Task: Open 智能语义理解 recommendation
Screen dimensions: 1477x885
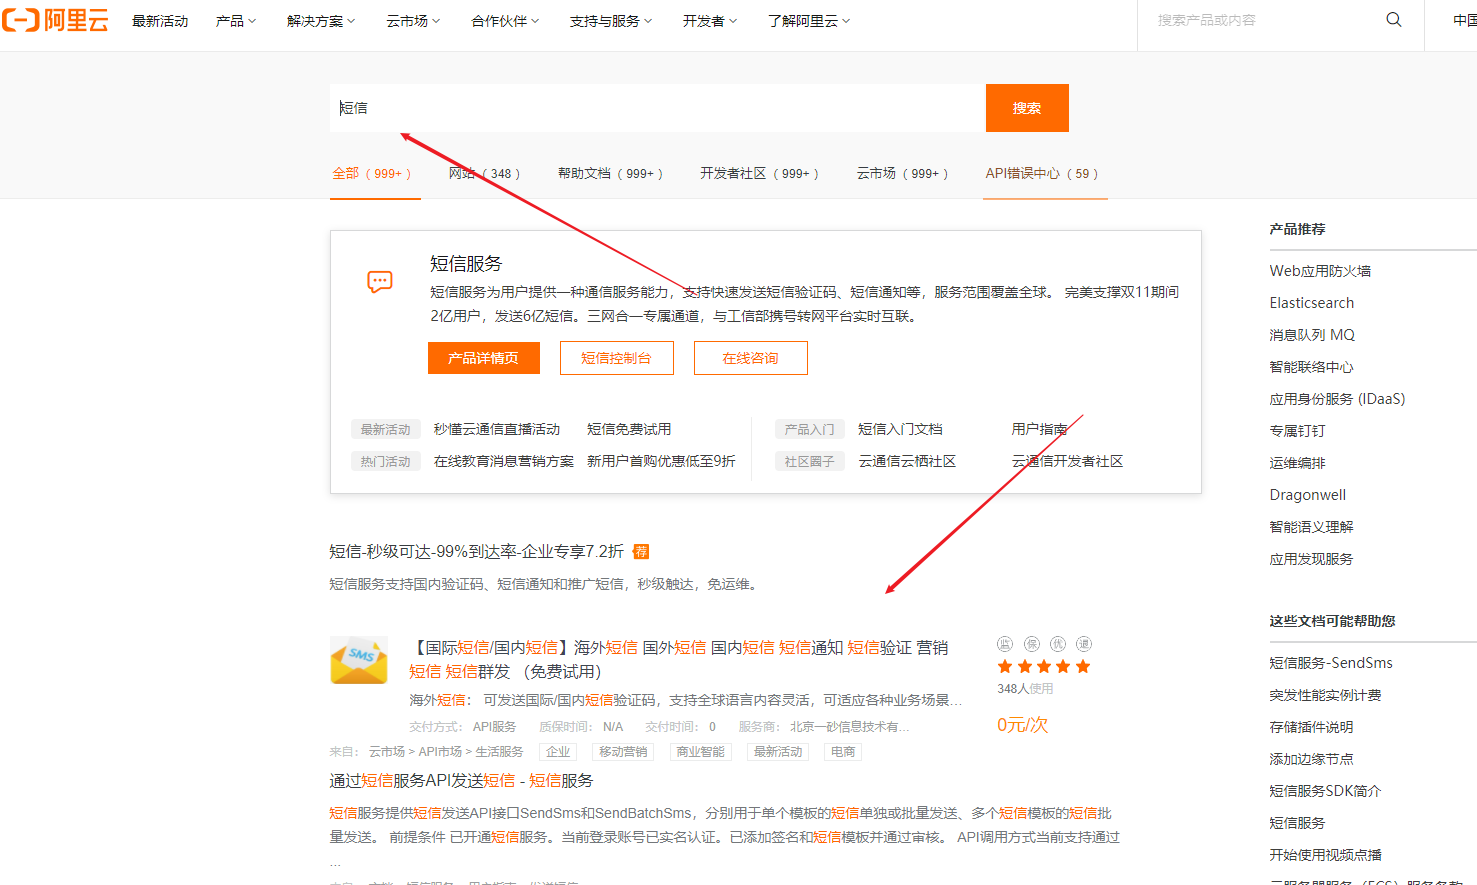Action: tap(1311, 527)
